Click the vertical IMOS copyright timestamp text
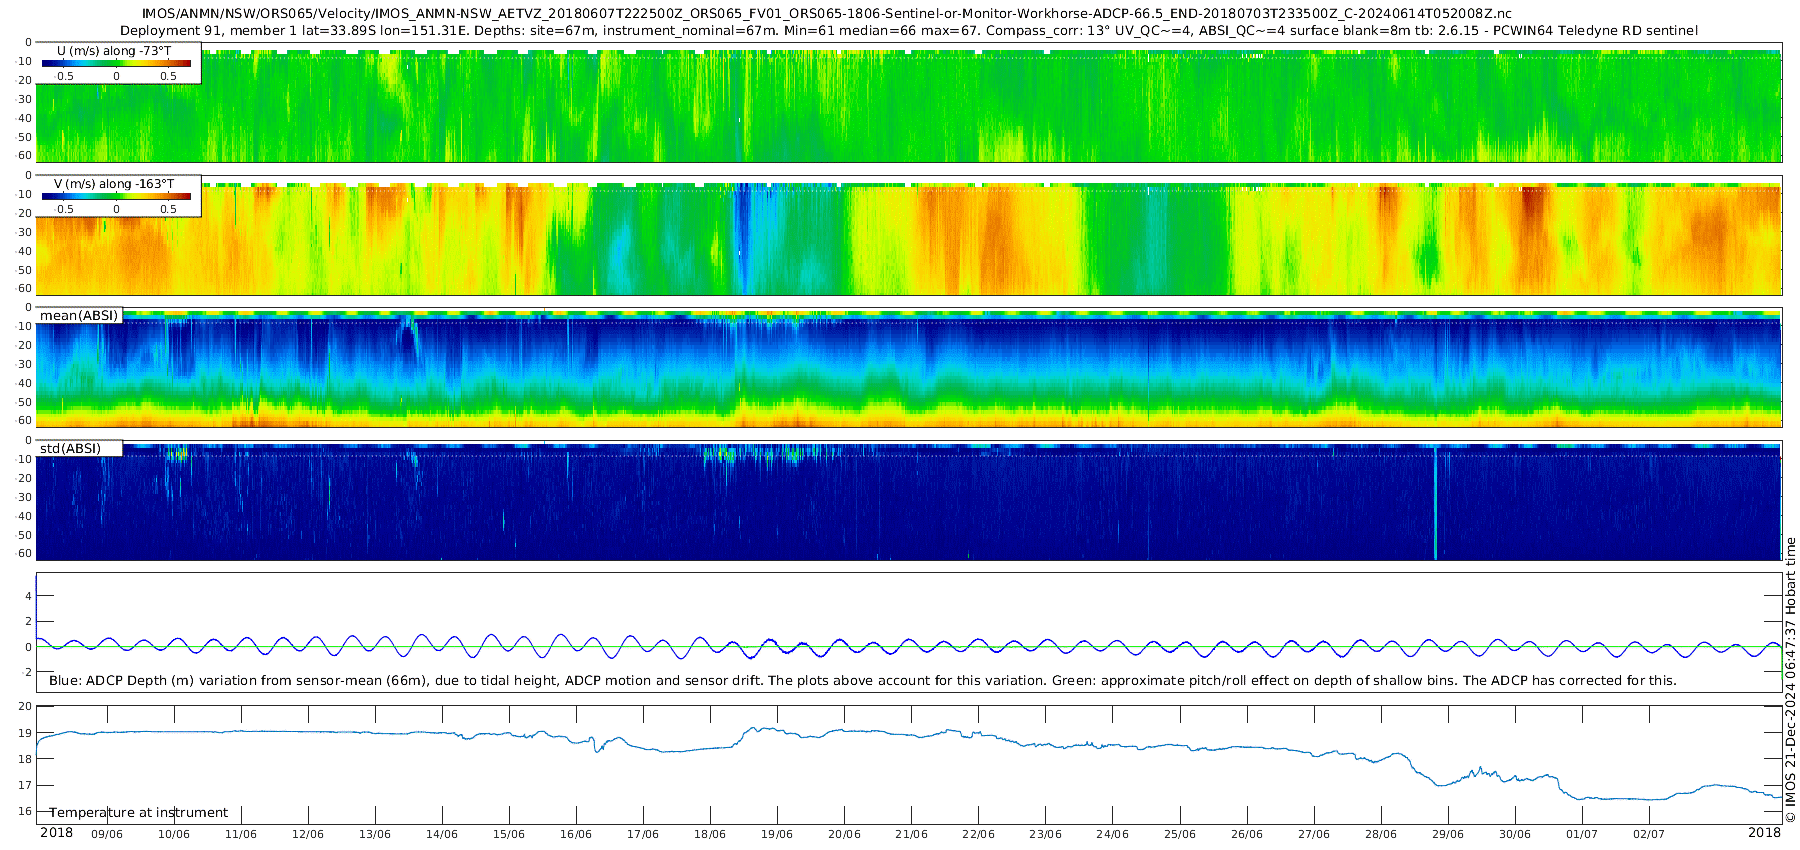The image size is (1800, 850). pyautogui.click(x=1790, y=680)
